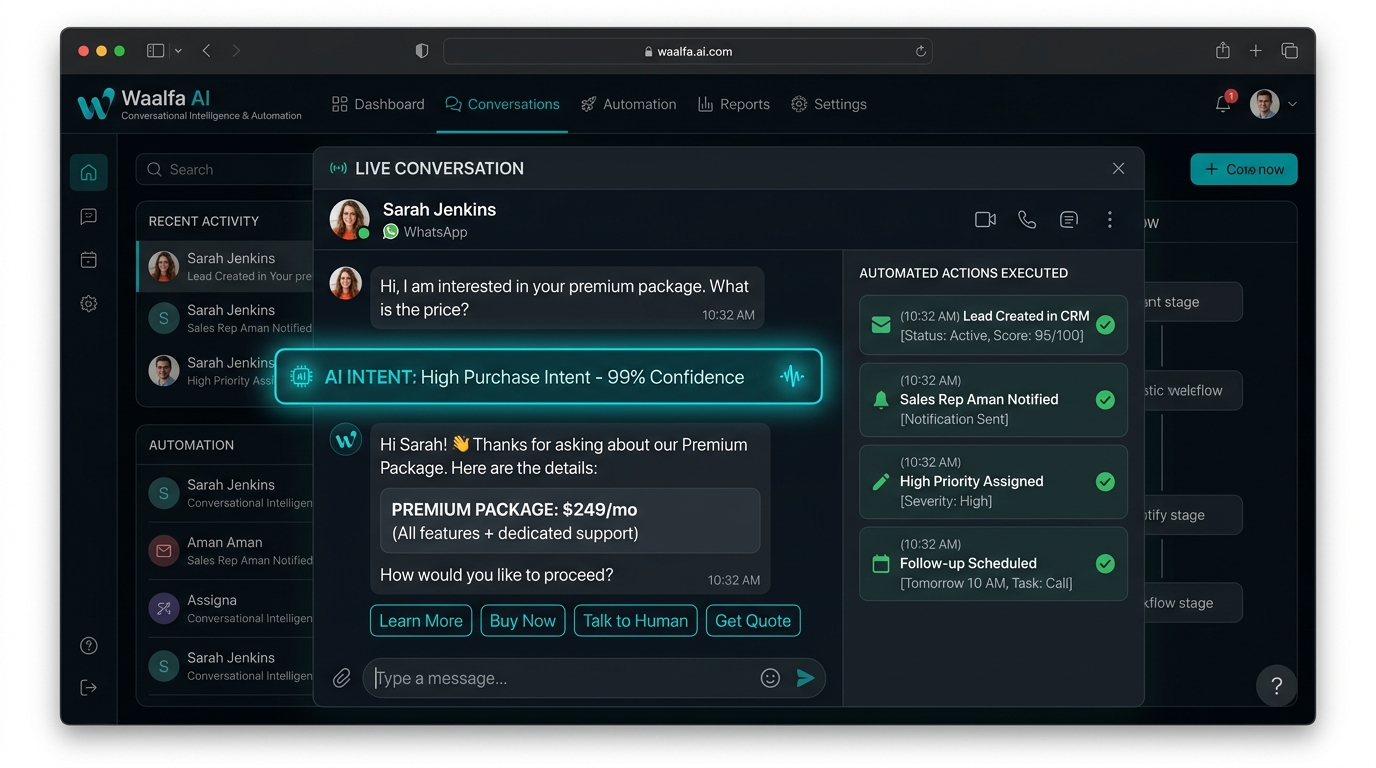Go back in browser history
This screenshot has width=1376, height=768.
point(206,51)
